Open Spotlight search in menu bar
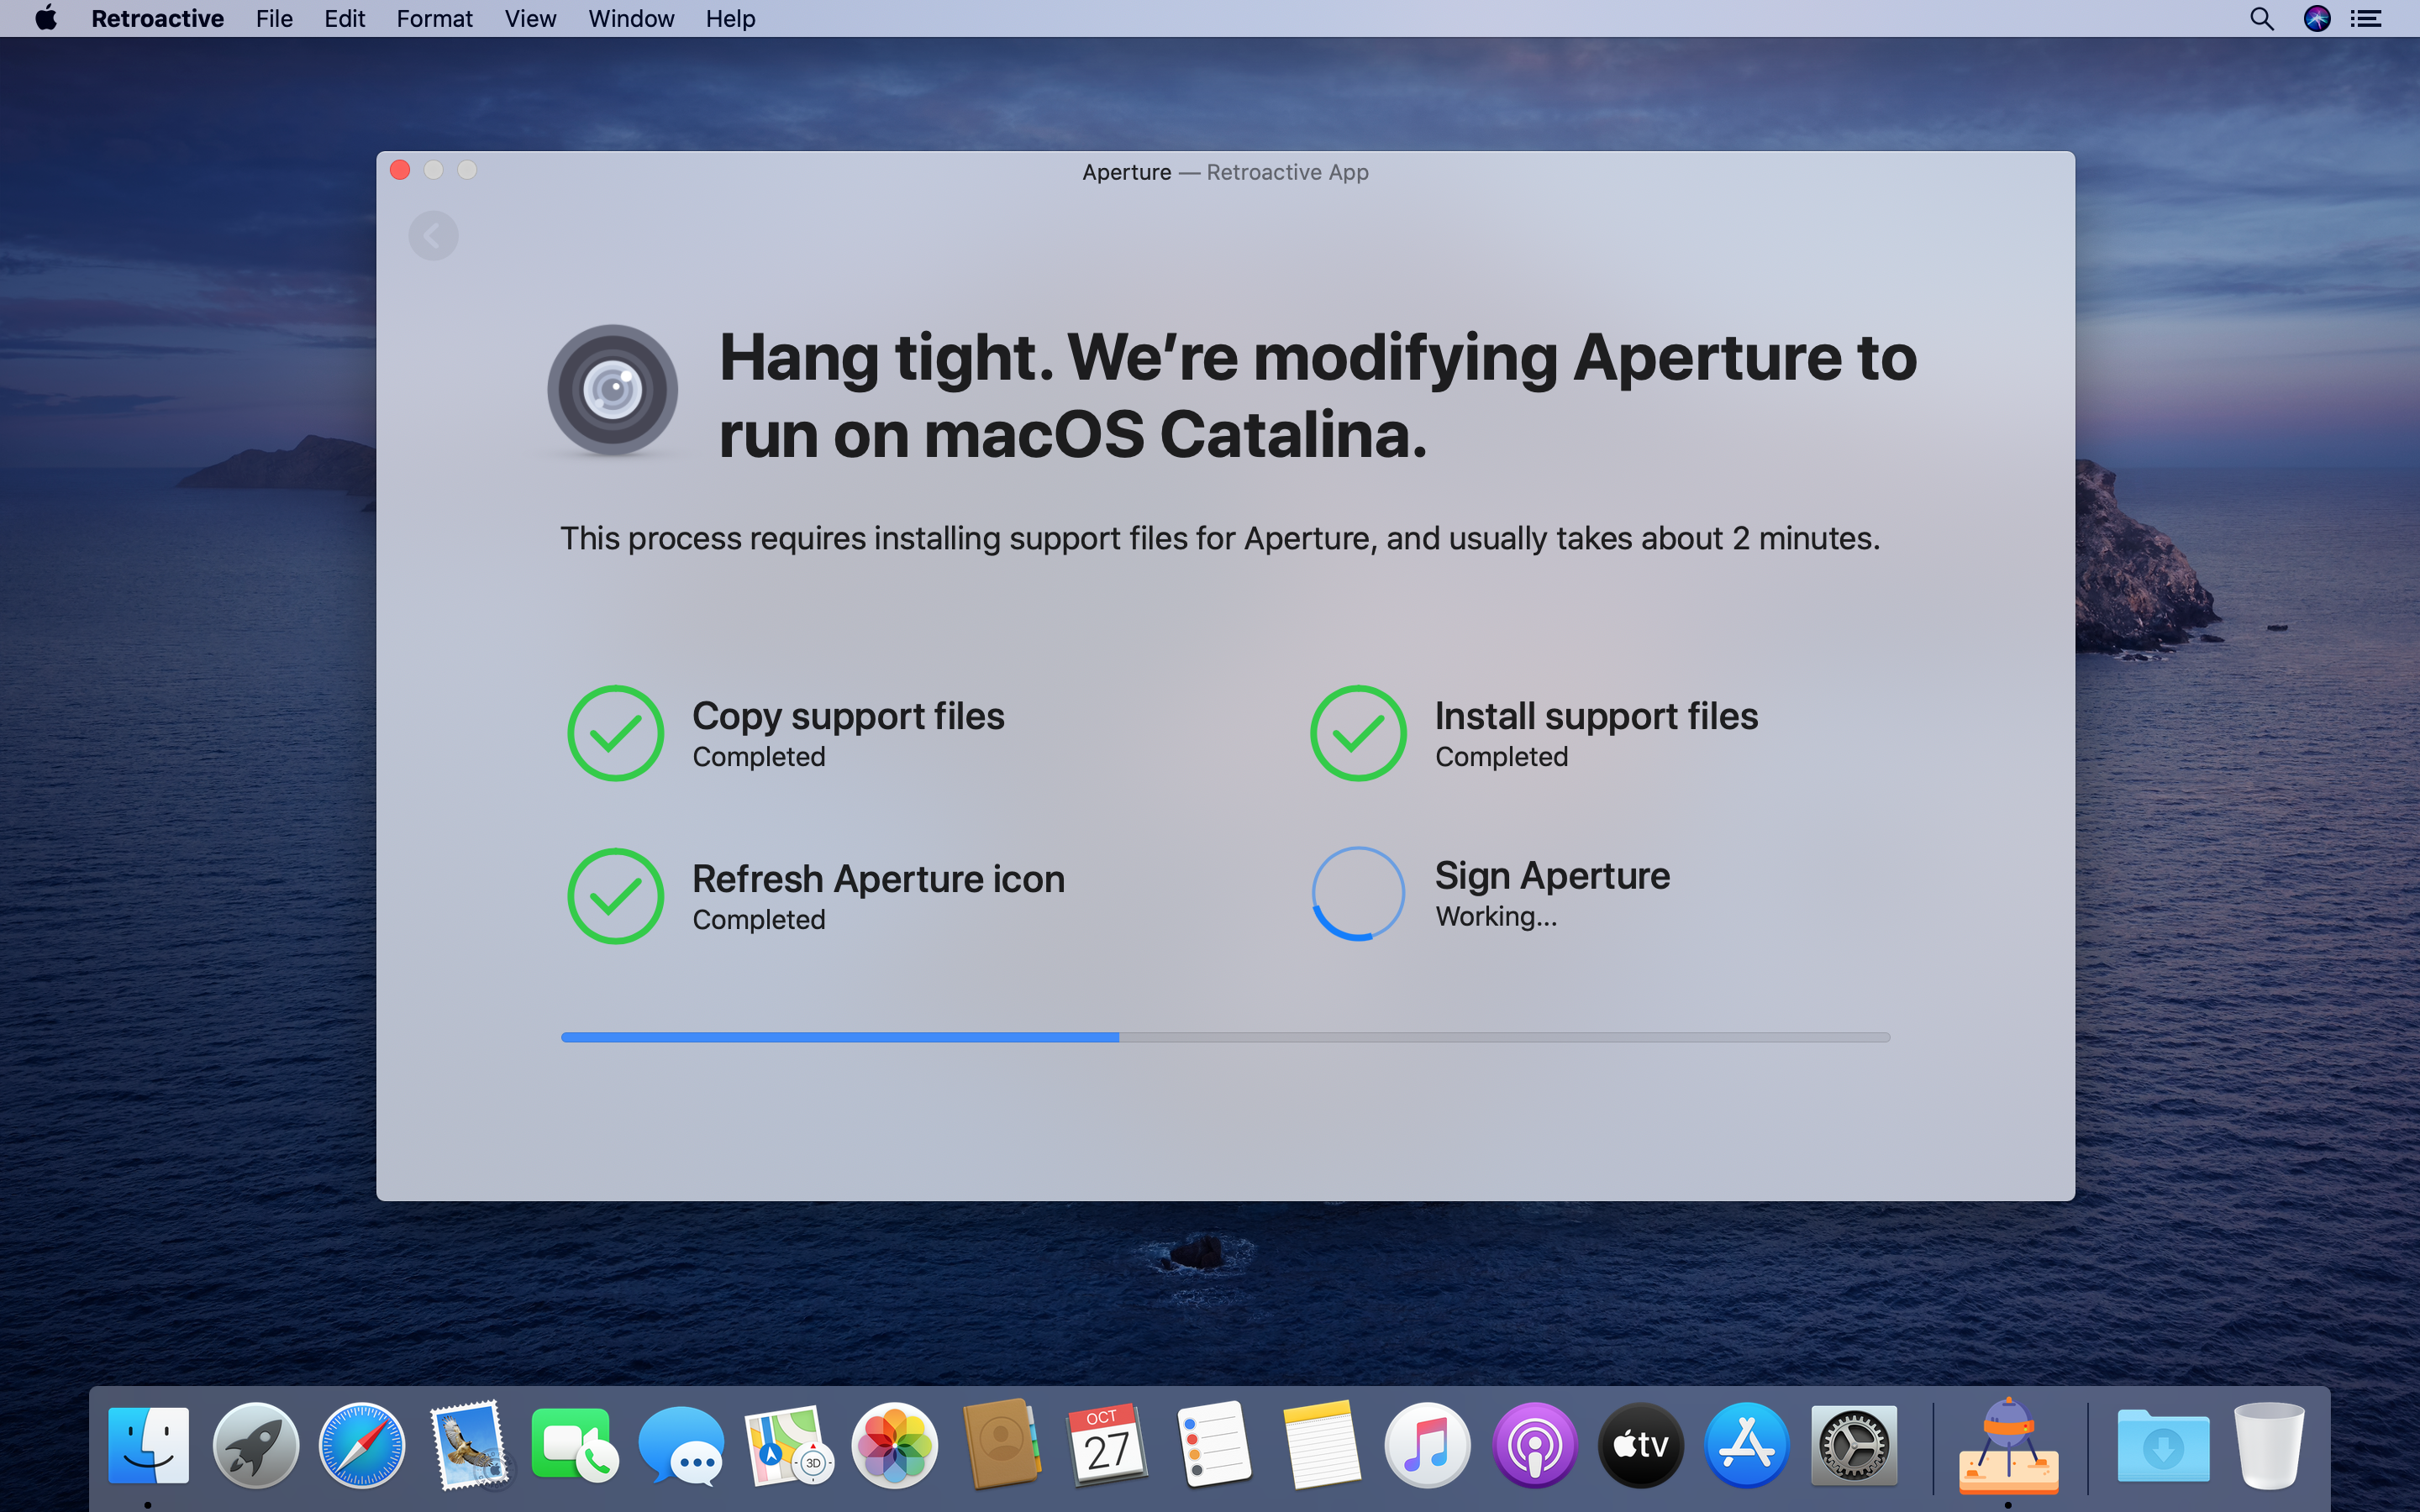The image size is (2420, 1512). pyautogui.click(x=2261, y=19)
